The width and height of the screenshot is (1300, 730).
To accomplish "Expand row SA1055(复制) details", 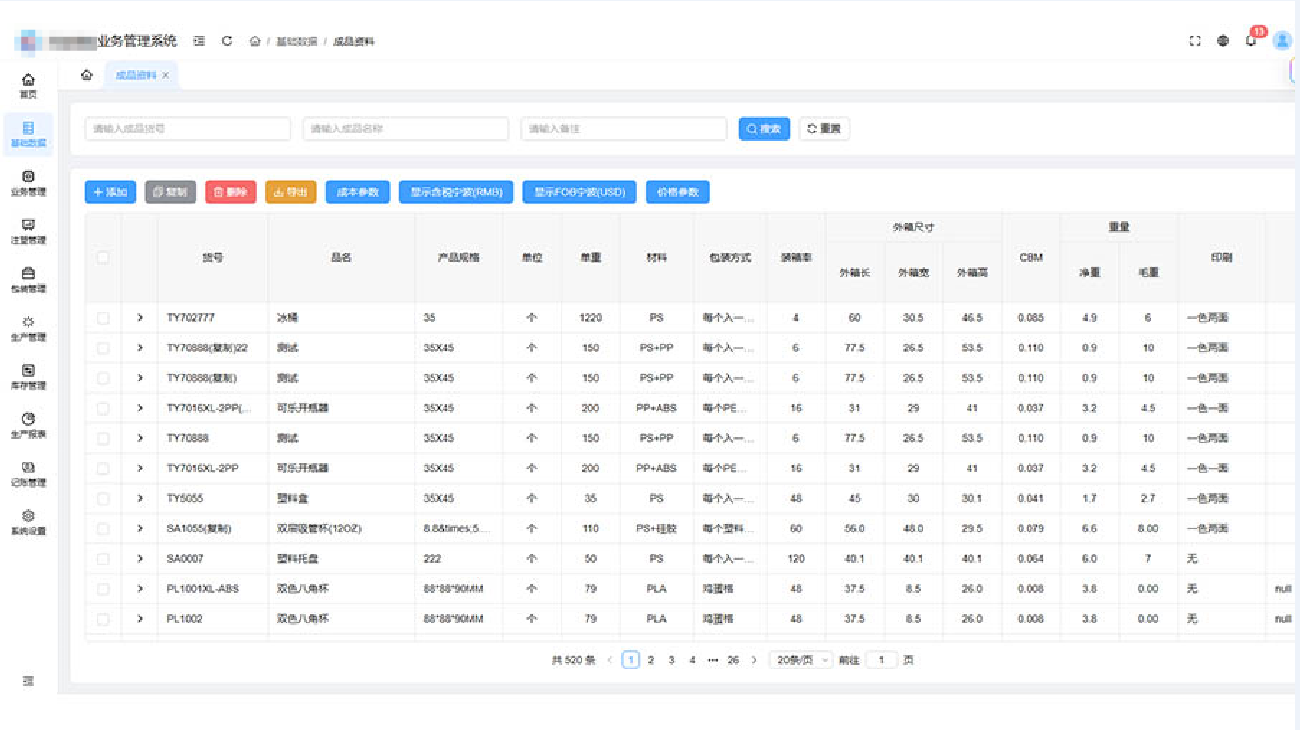I will coord(140,528).
